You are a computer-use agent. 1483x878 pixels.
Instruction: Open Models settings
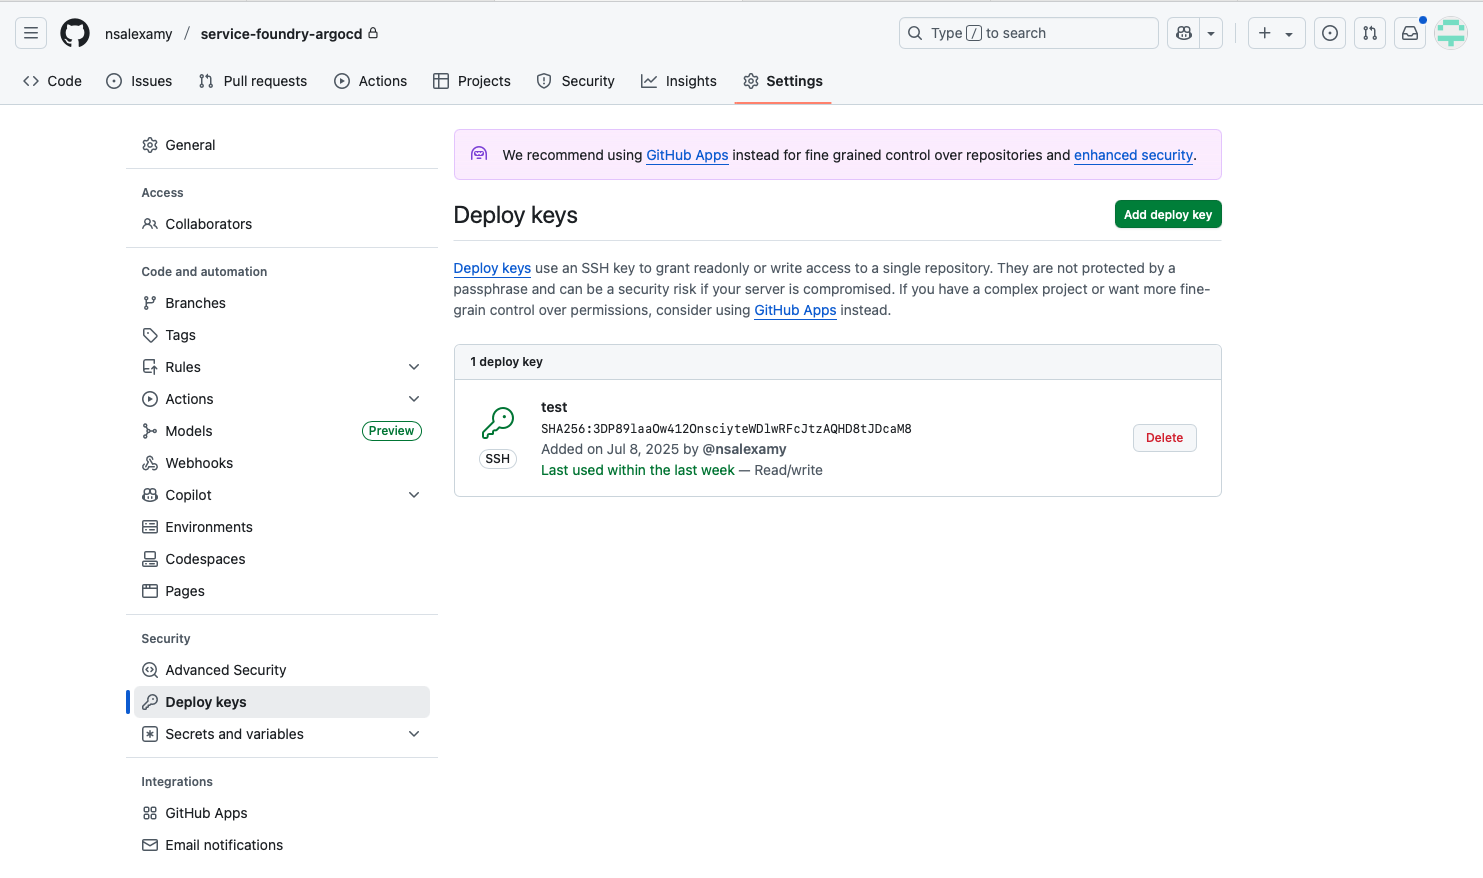(x=282, y=431)
